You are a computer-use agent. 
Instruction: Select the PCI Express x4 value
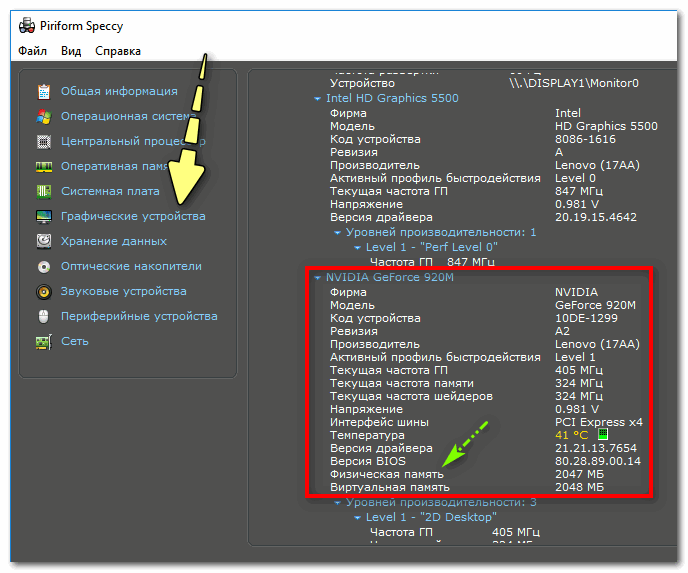coord(599,423)
